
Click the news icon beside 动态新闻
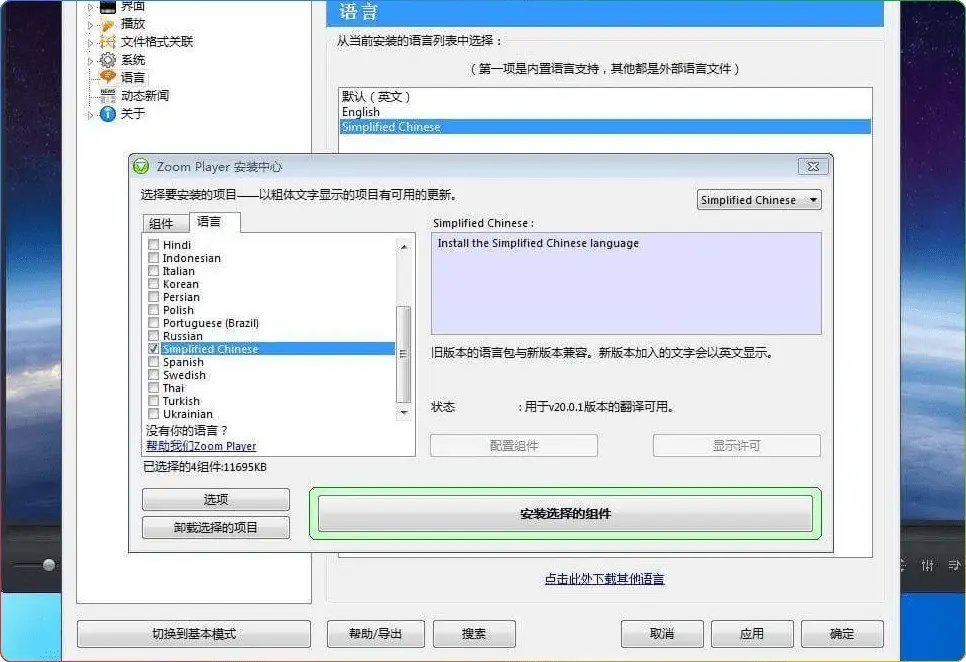coord(108,95)
